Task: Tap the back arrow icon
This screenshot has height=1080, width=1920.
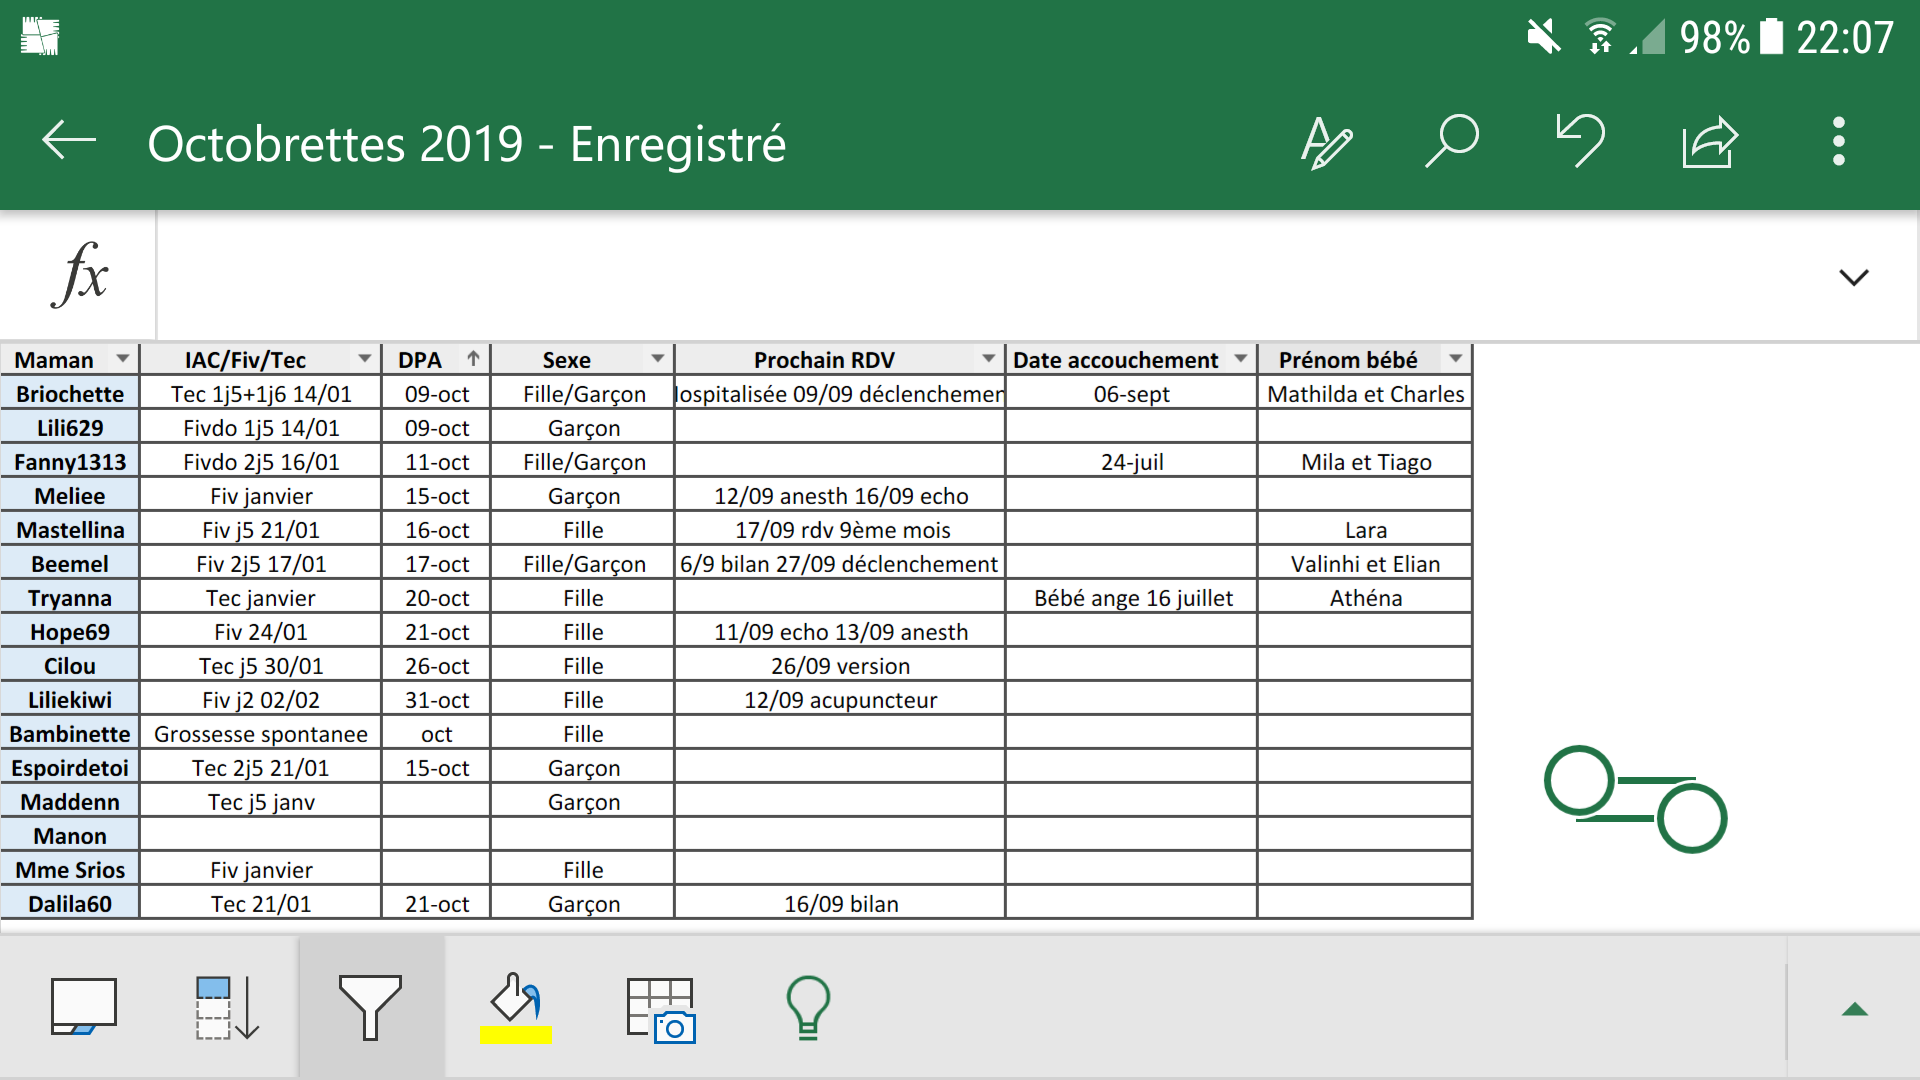Action: (x=68, y=142)
